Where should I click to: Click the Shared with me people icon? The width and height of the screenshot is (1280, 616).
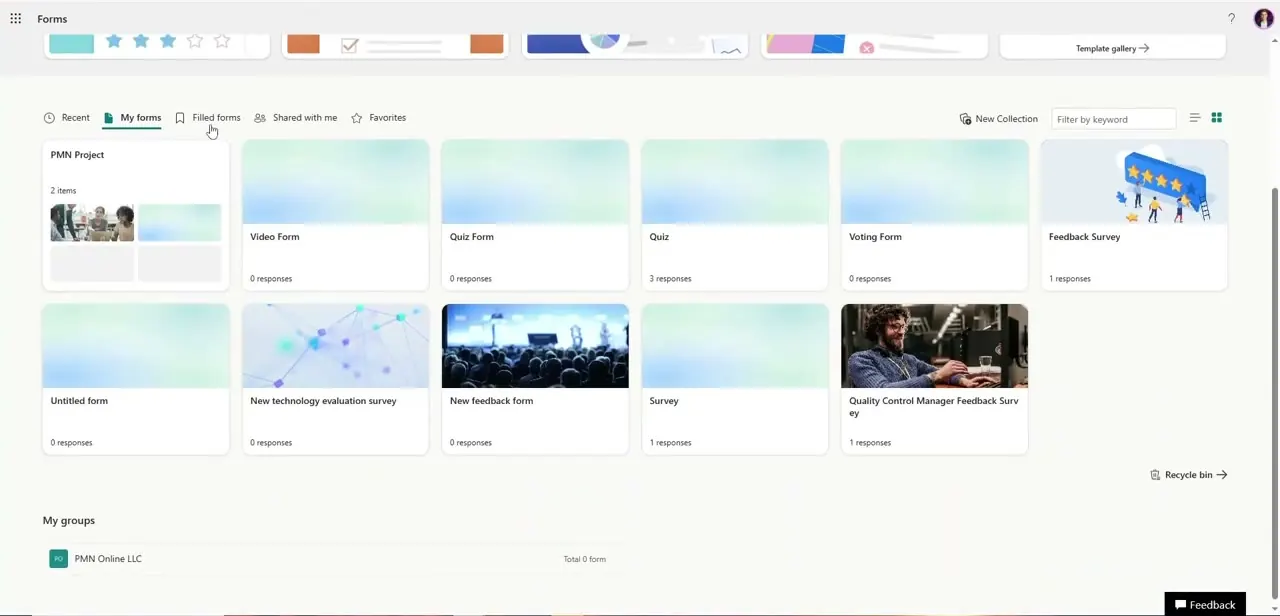coord(260,118)
